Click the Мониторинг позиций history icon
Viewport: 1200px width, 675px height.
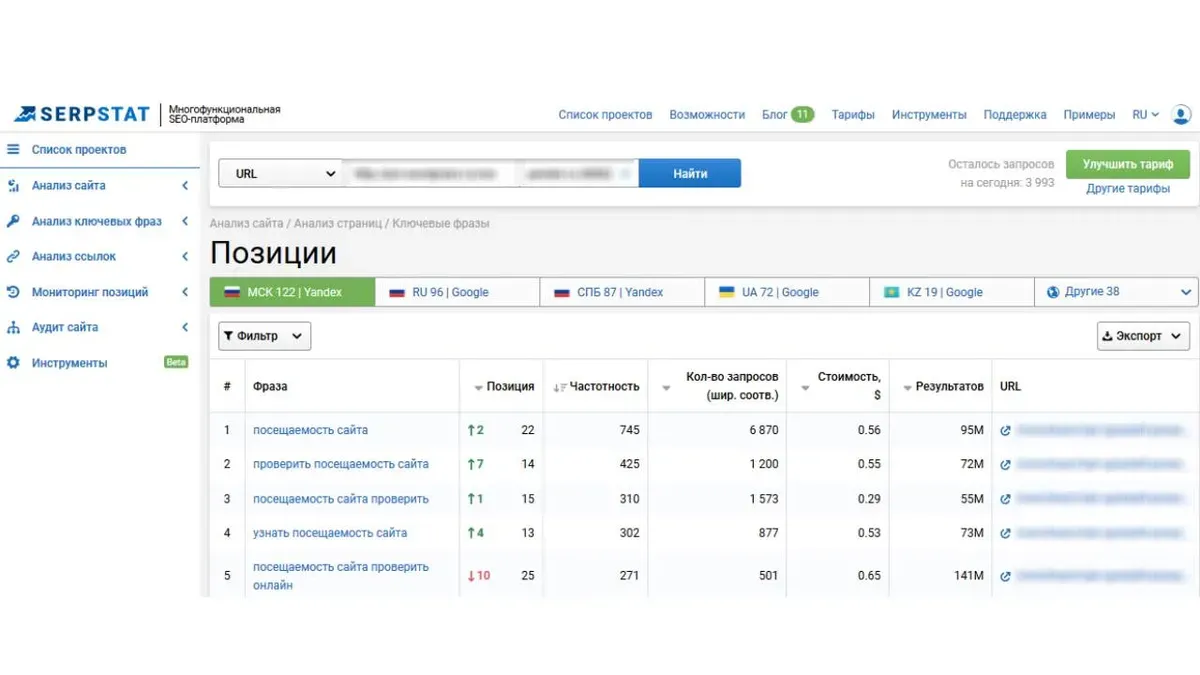(x=13, y=292)
